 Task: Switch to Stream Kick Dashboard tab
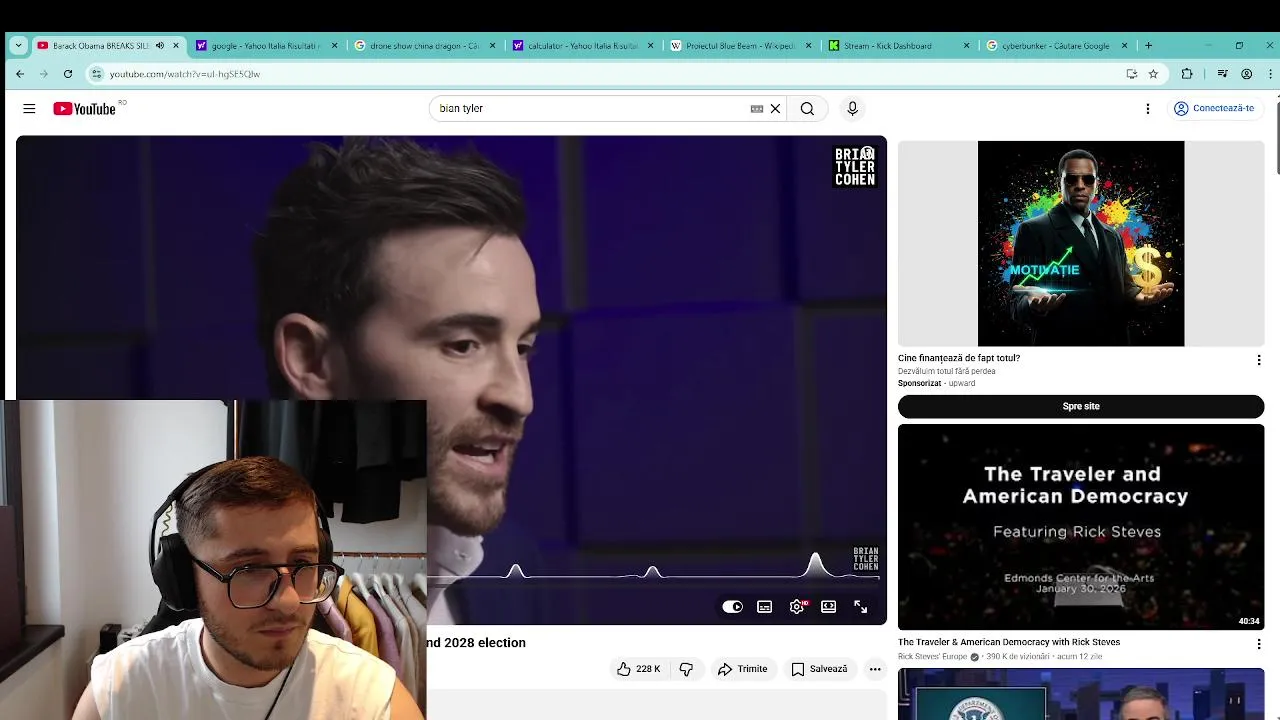point(899,45)
